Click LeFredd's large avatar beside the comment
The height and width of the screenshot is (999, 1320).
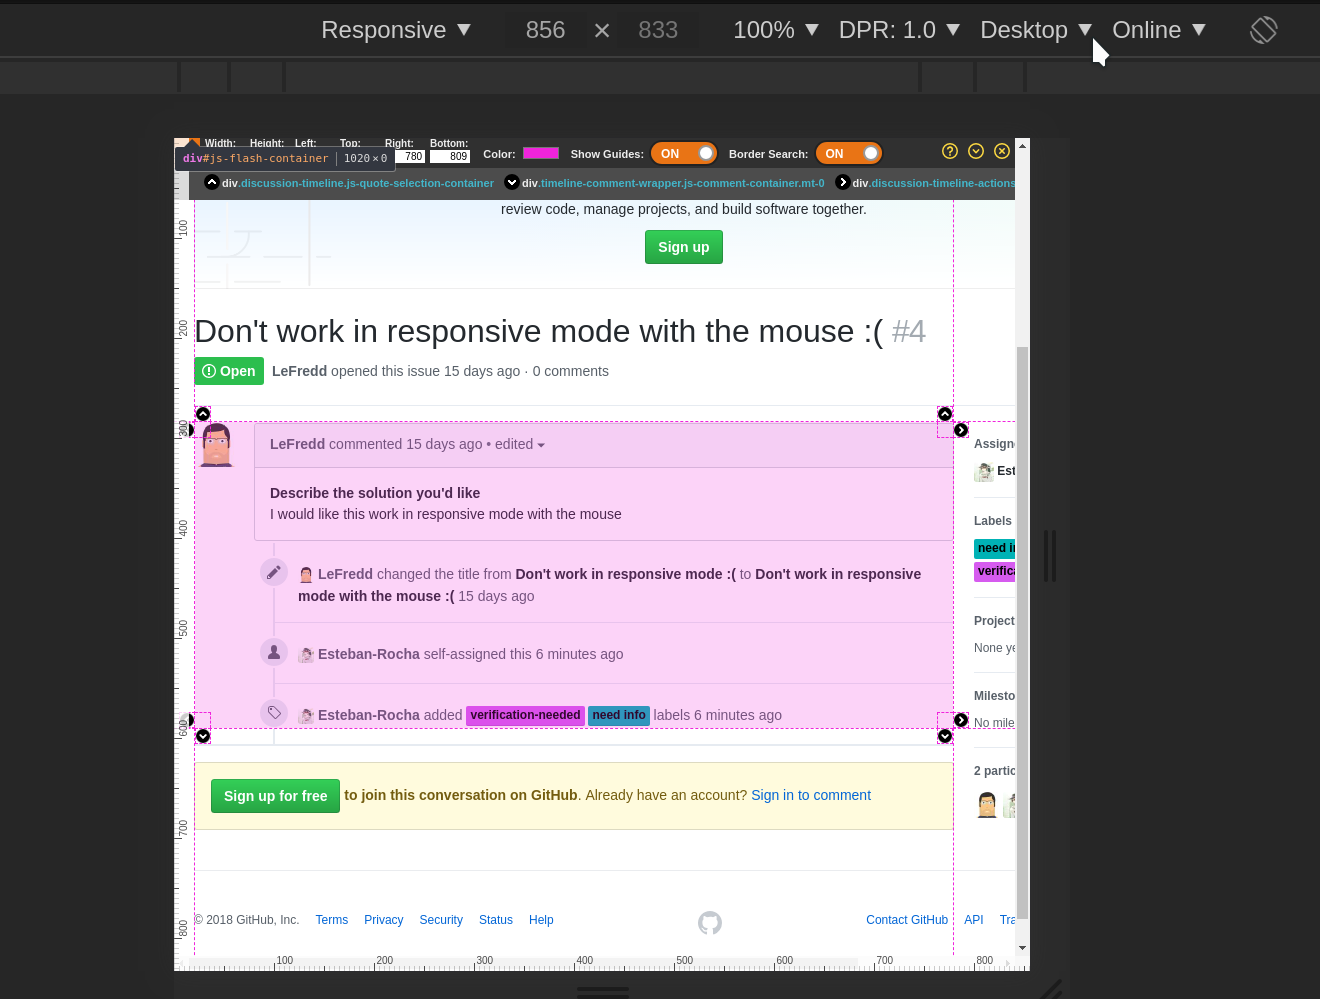(x=217, y=445)
